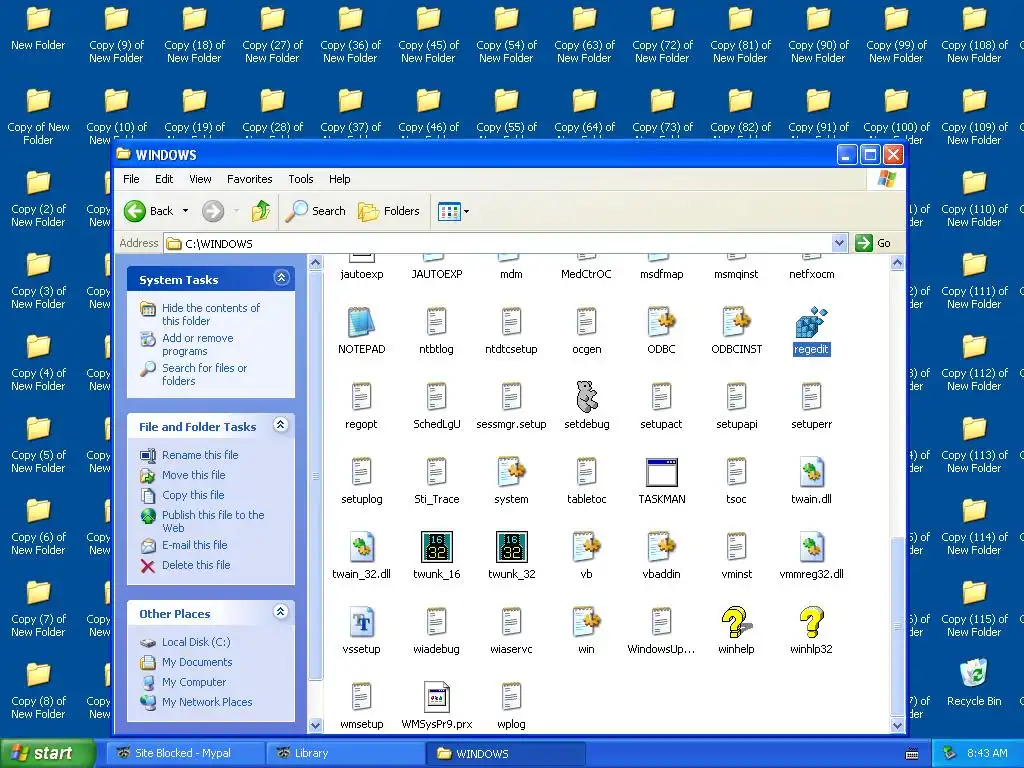The height and width of the screenshot is (768, 1024).
Task: Click Copy this file
Action: [x=193, y=495]
